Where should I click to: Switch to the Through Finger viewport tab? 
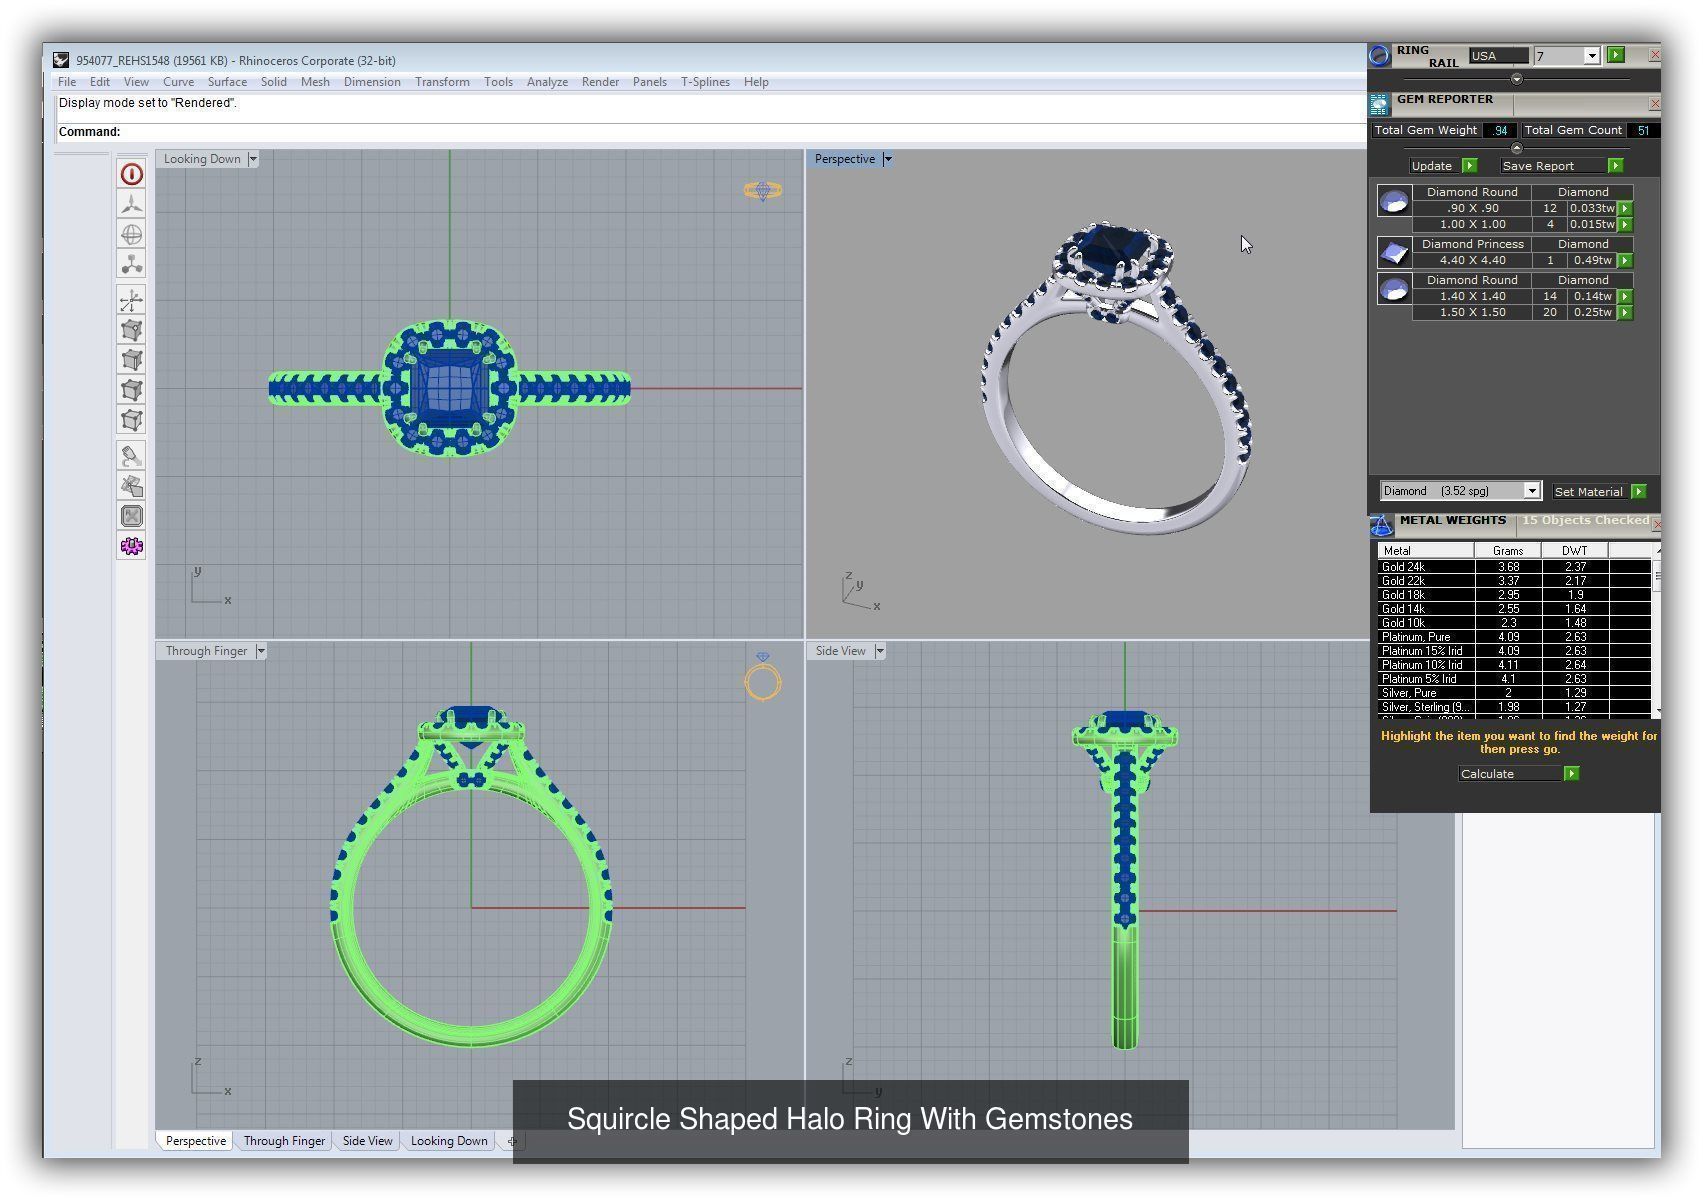(x=284, y=1141)
